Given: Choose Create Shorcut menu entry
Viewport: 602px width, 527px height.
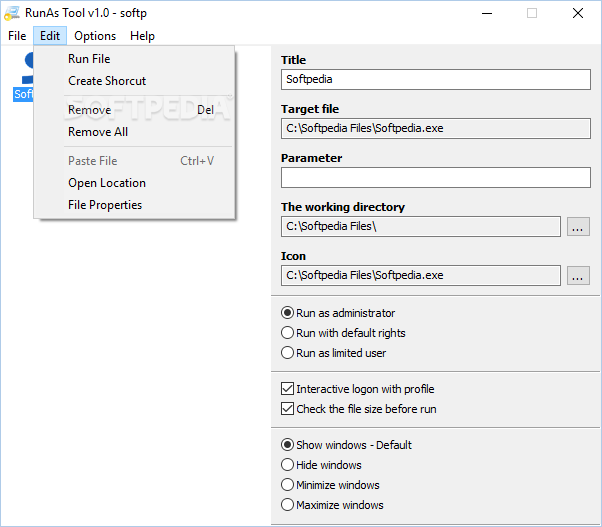Looking at the screenshot, I should coord(134,81).
